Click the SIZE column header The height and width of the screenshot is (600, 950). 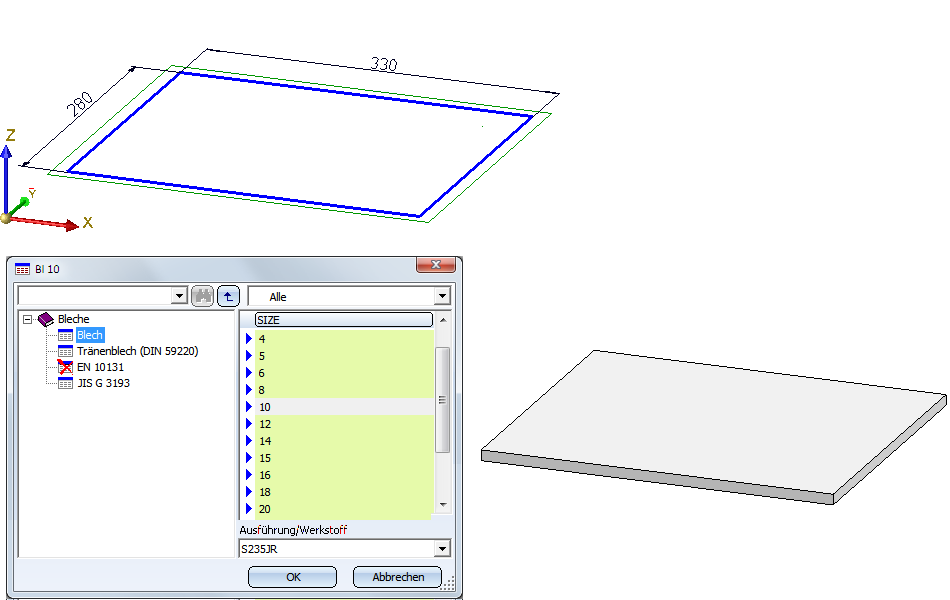(344, 320)
